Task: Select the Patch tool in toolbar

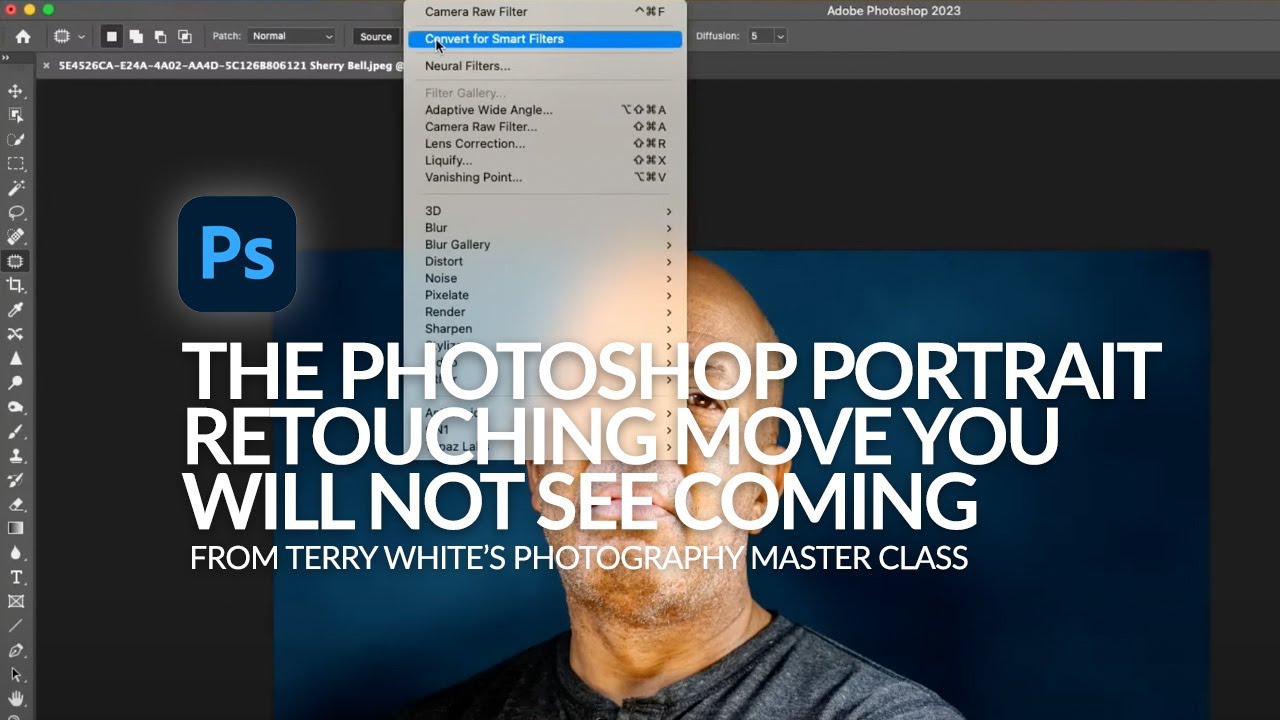Action: pyautogui.click(x=16, y=261)
